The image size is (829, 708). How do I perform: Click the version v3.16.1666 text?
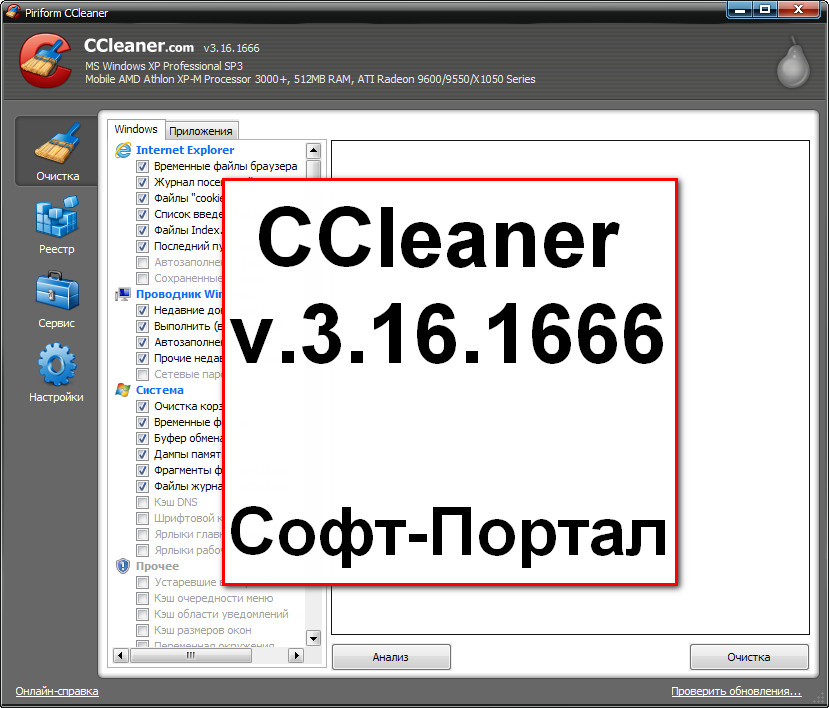(x=232, y=48)
